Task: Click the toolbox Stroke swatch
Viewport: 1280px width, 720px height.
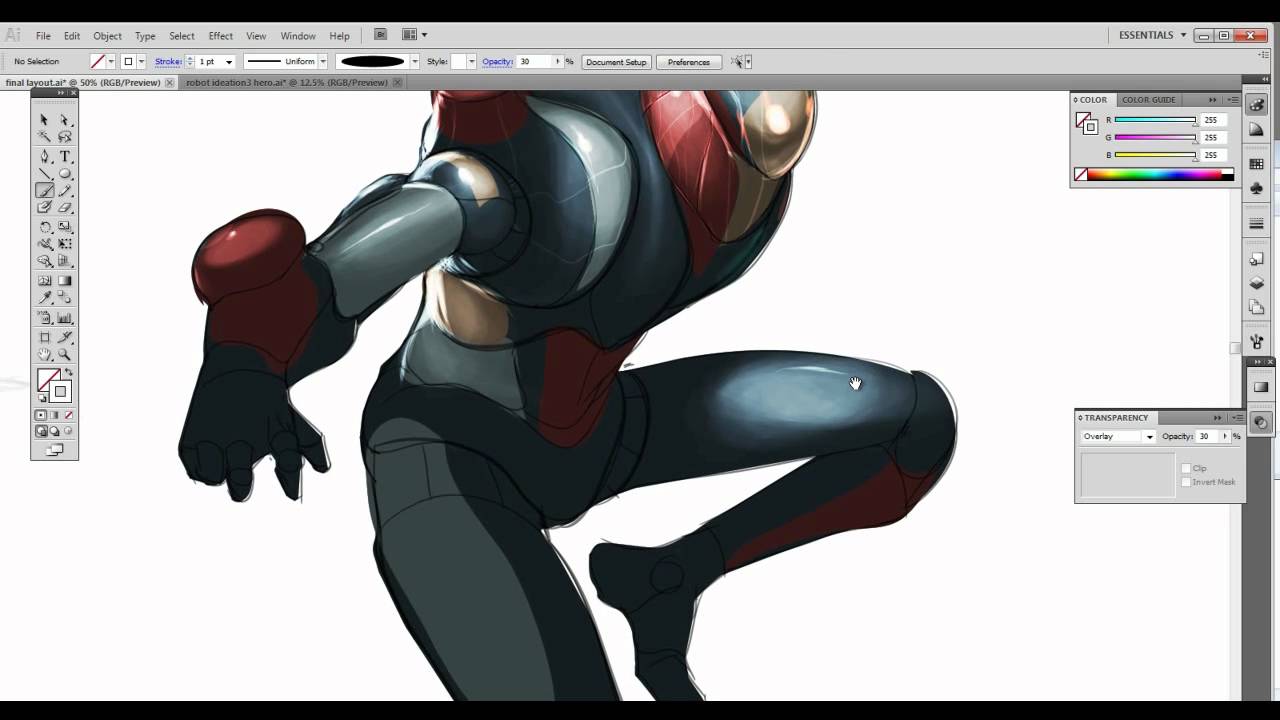Action: pyautogui.click(x=61, y=392)
